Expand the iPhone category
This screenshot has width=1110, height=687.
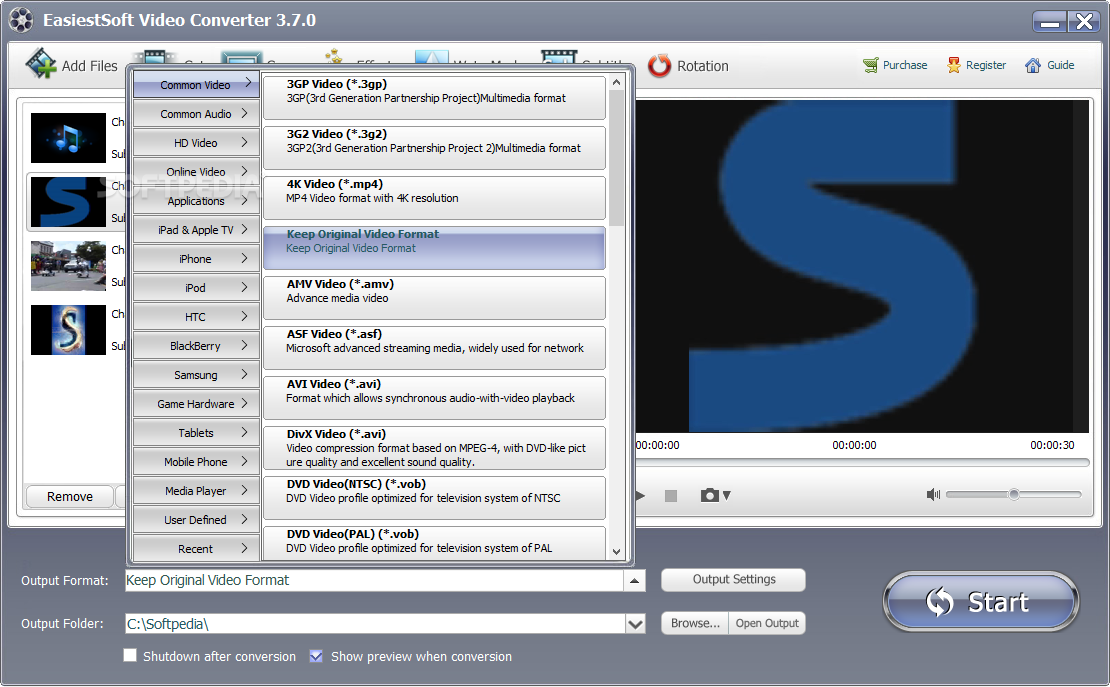[x=196, y=259]
